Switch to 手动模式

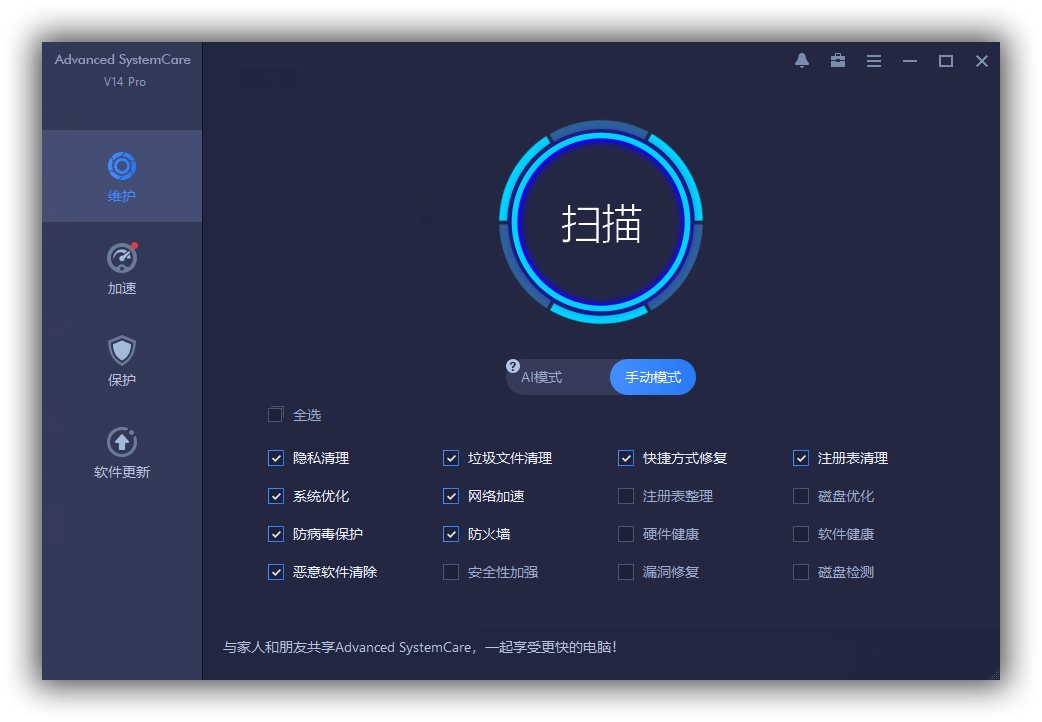653,377
